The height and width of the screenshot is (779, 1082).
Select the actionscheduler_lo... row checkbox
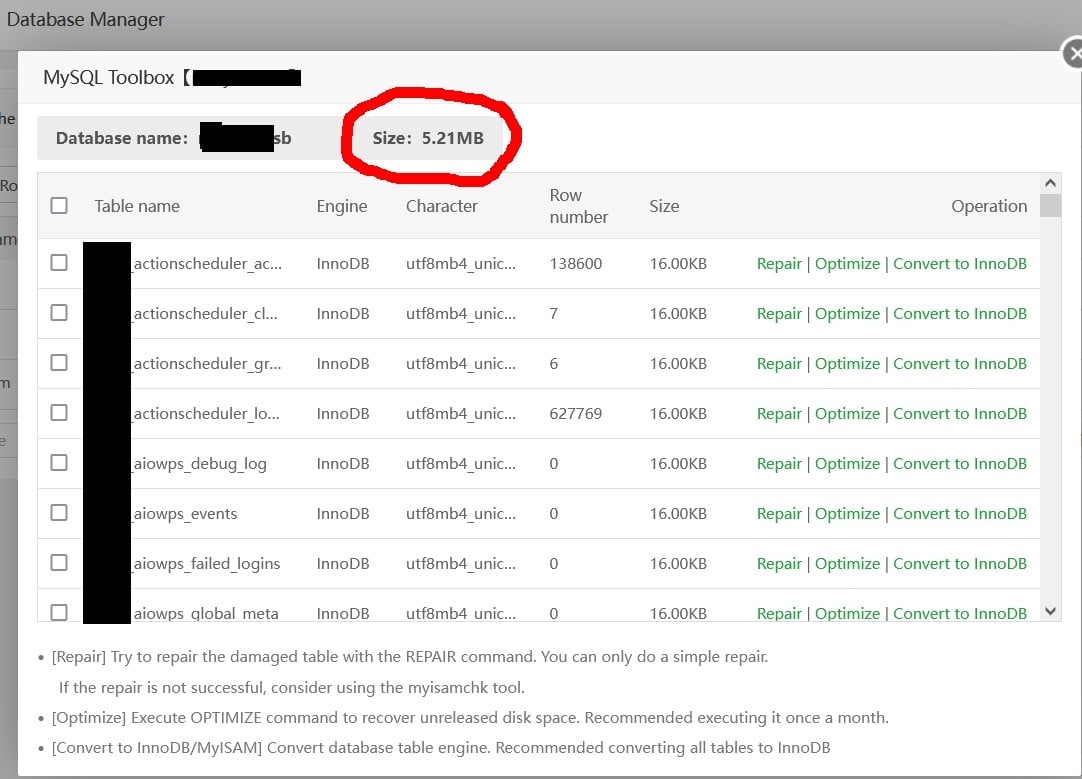(59, 413)
